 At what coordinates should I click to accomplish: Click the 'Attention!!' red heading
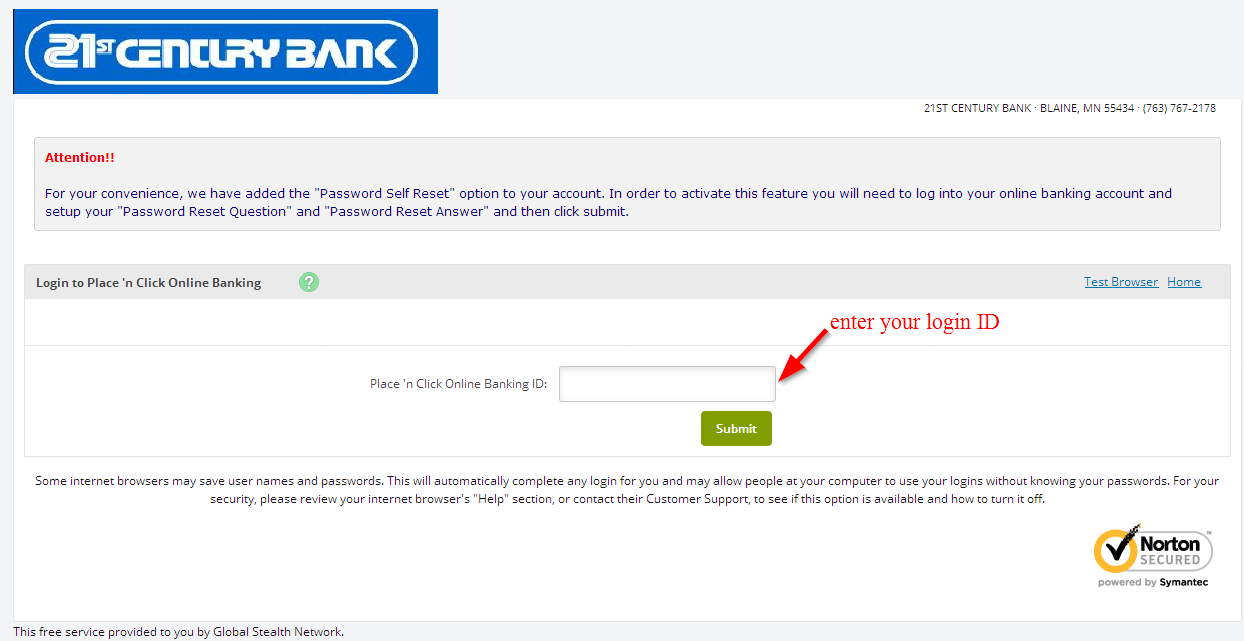tap(80, 158)
